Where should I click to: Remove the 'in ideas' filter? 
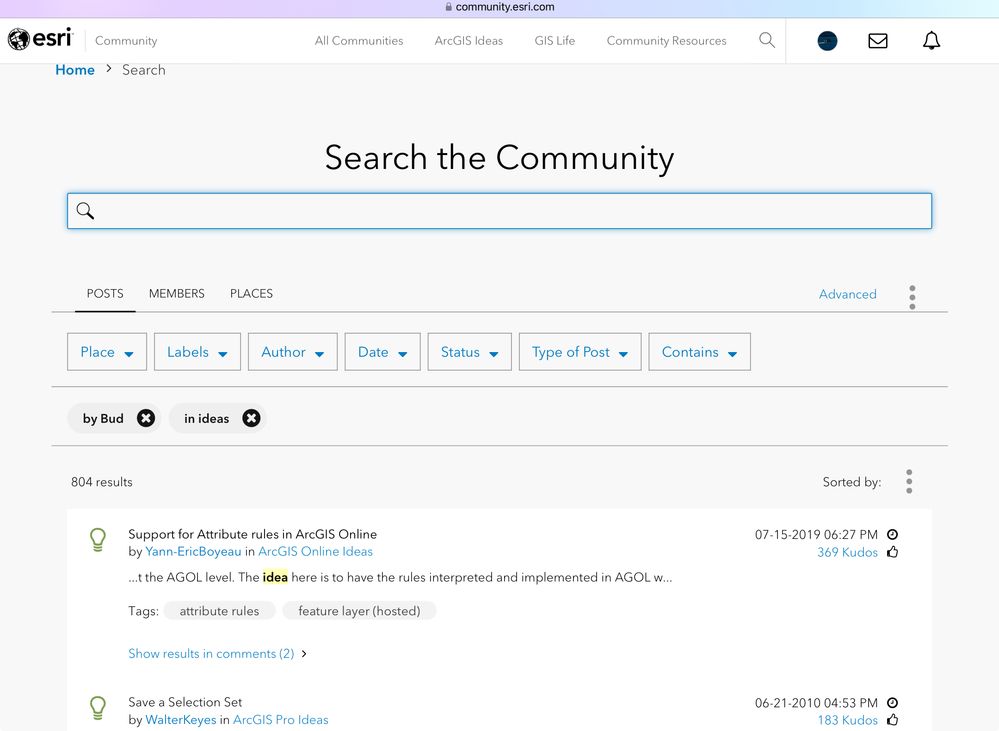click(x=252, y=418)
